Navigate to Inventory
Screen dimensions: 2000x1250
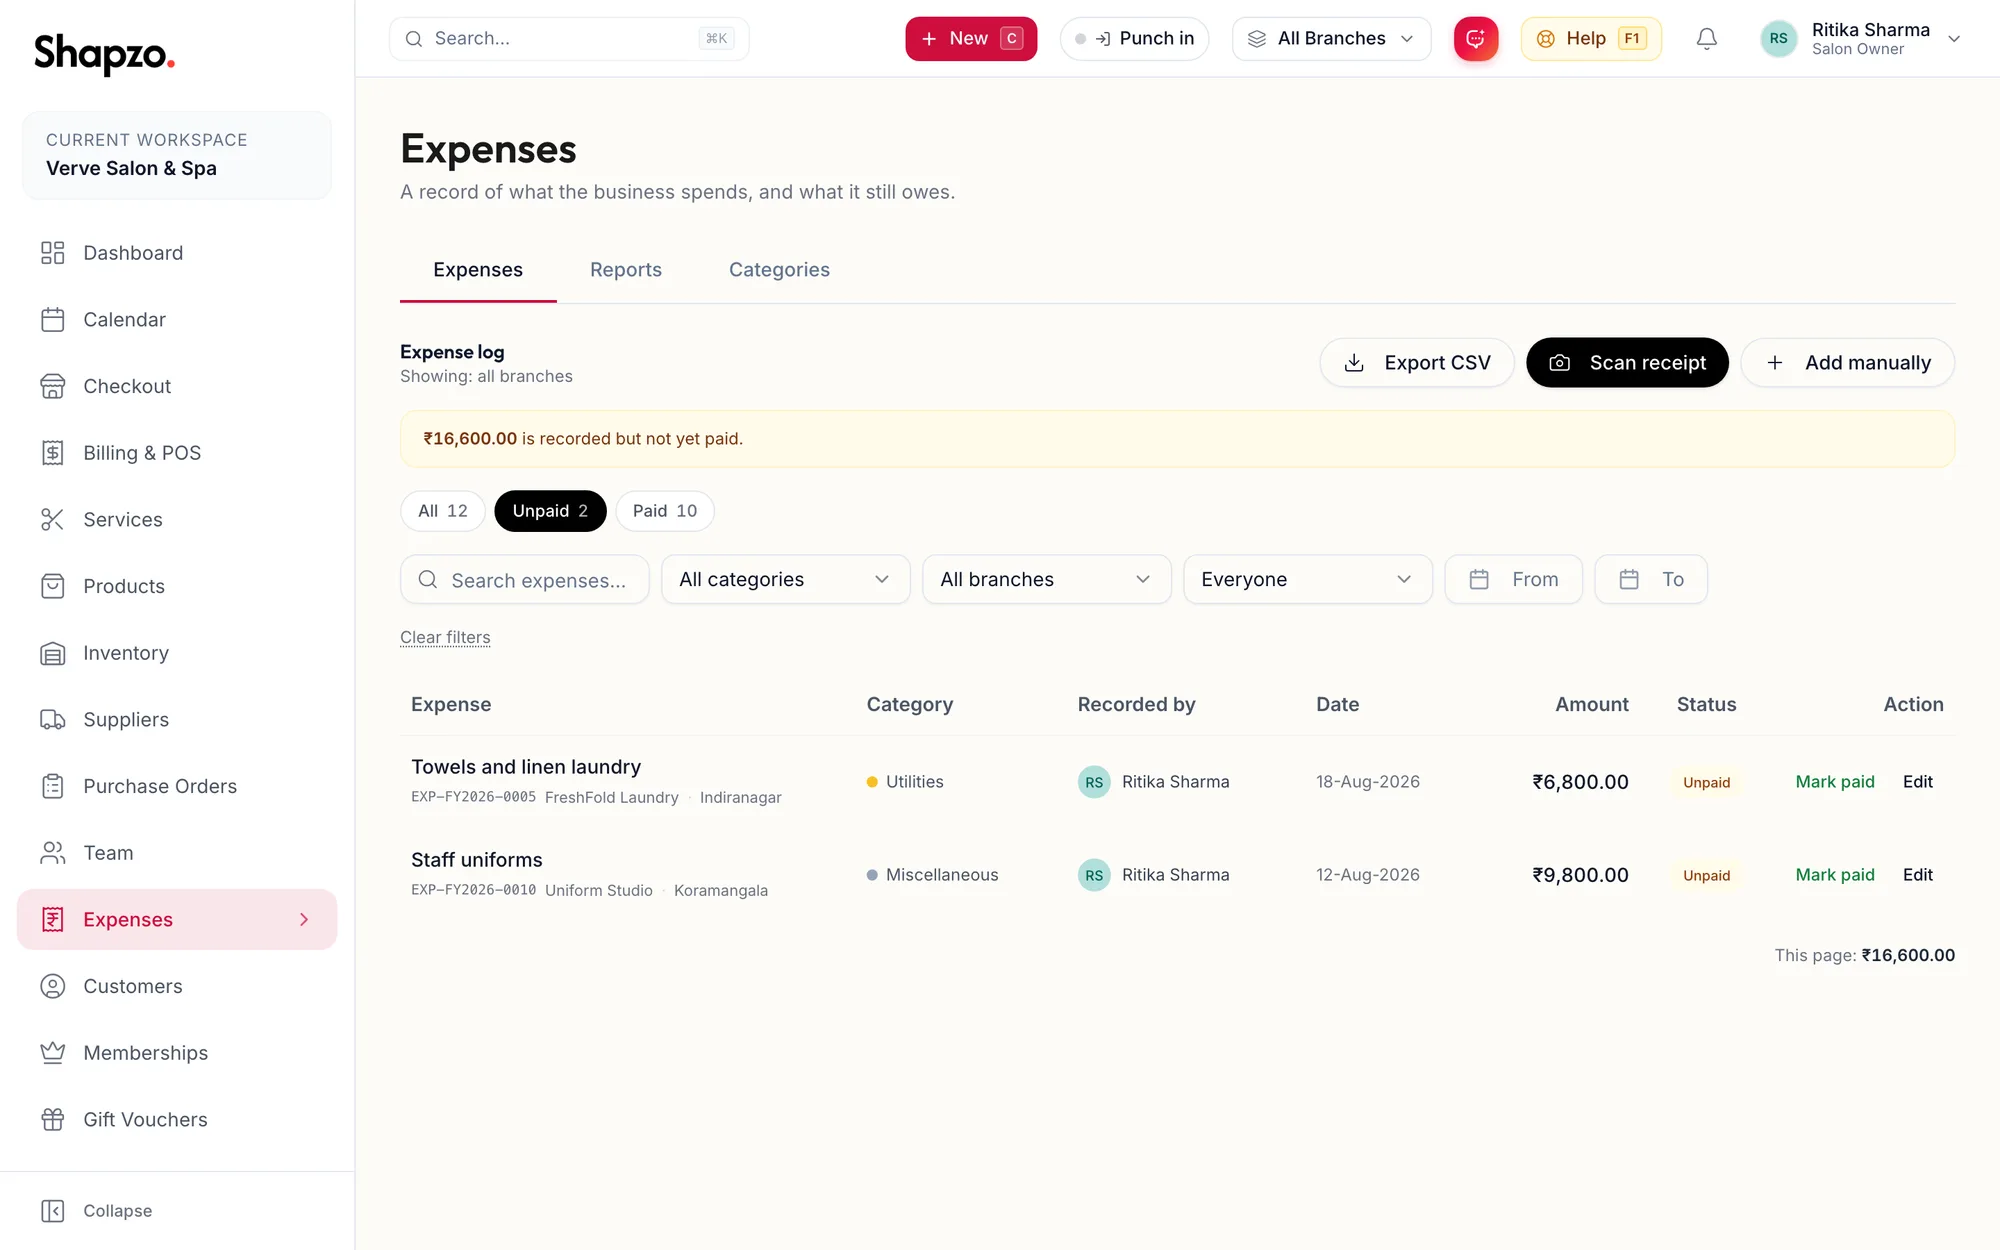[177, 653]
